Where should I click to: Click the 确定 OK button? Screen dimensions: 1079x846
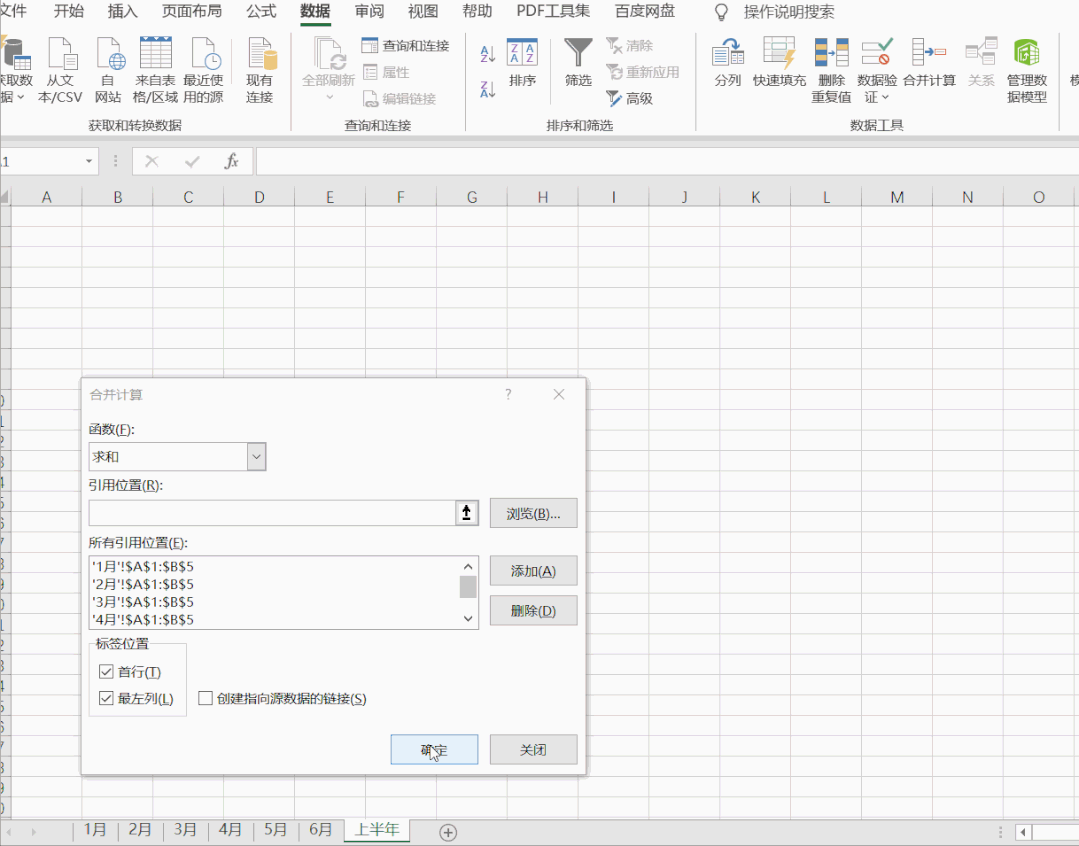[x=434, y=749]
